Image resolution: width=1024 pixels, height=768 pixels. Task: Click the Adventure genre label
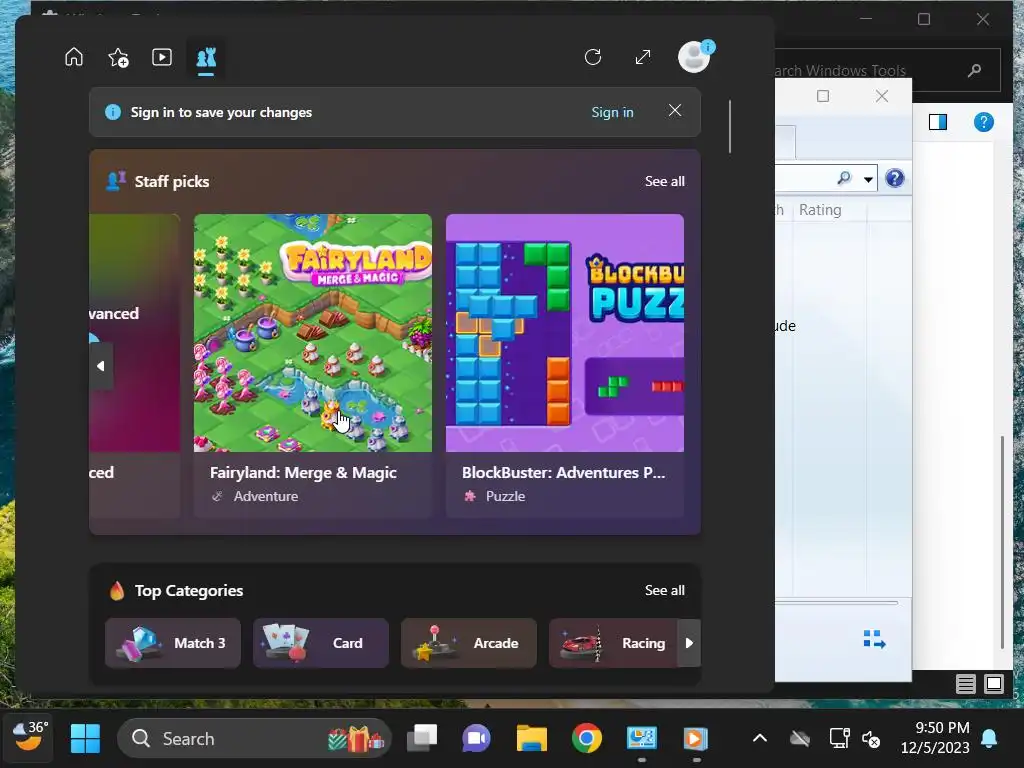click(266, 496)
